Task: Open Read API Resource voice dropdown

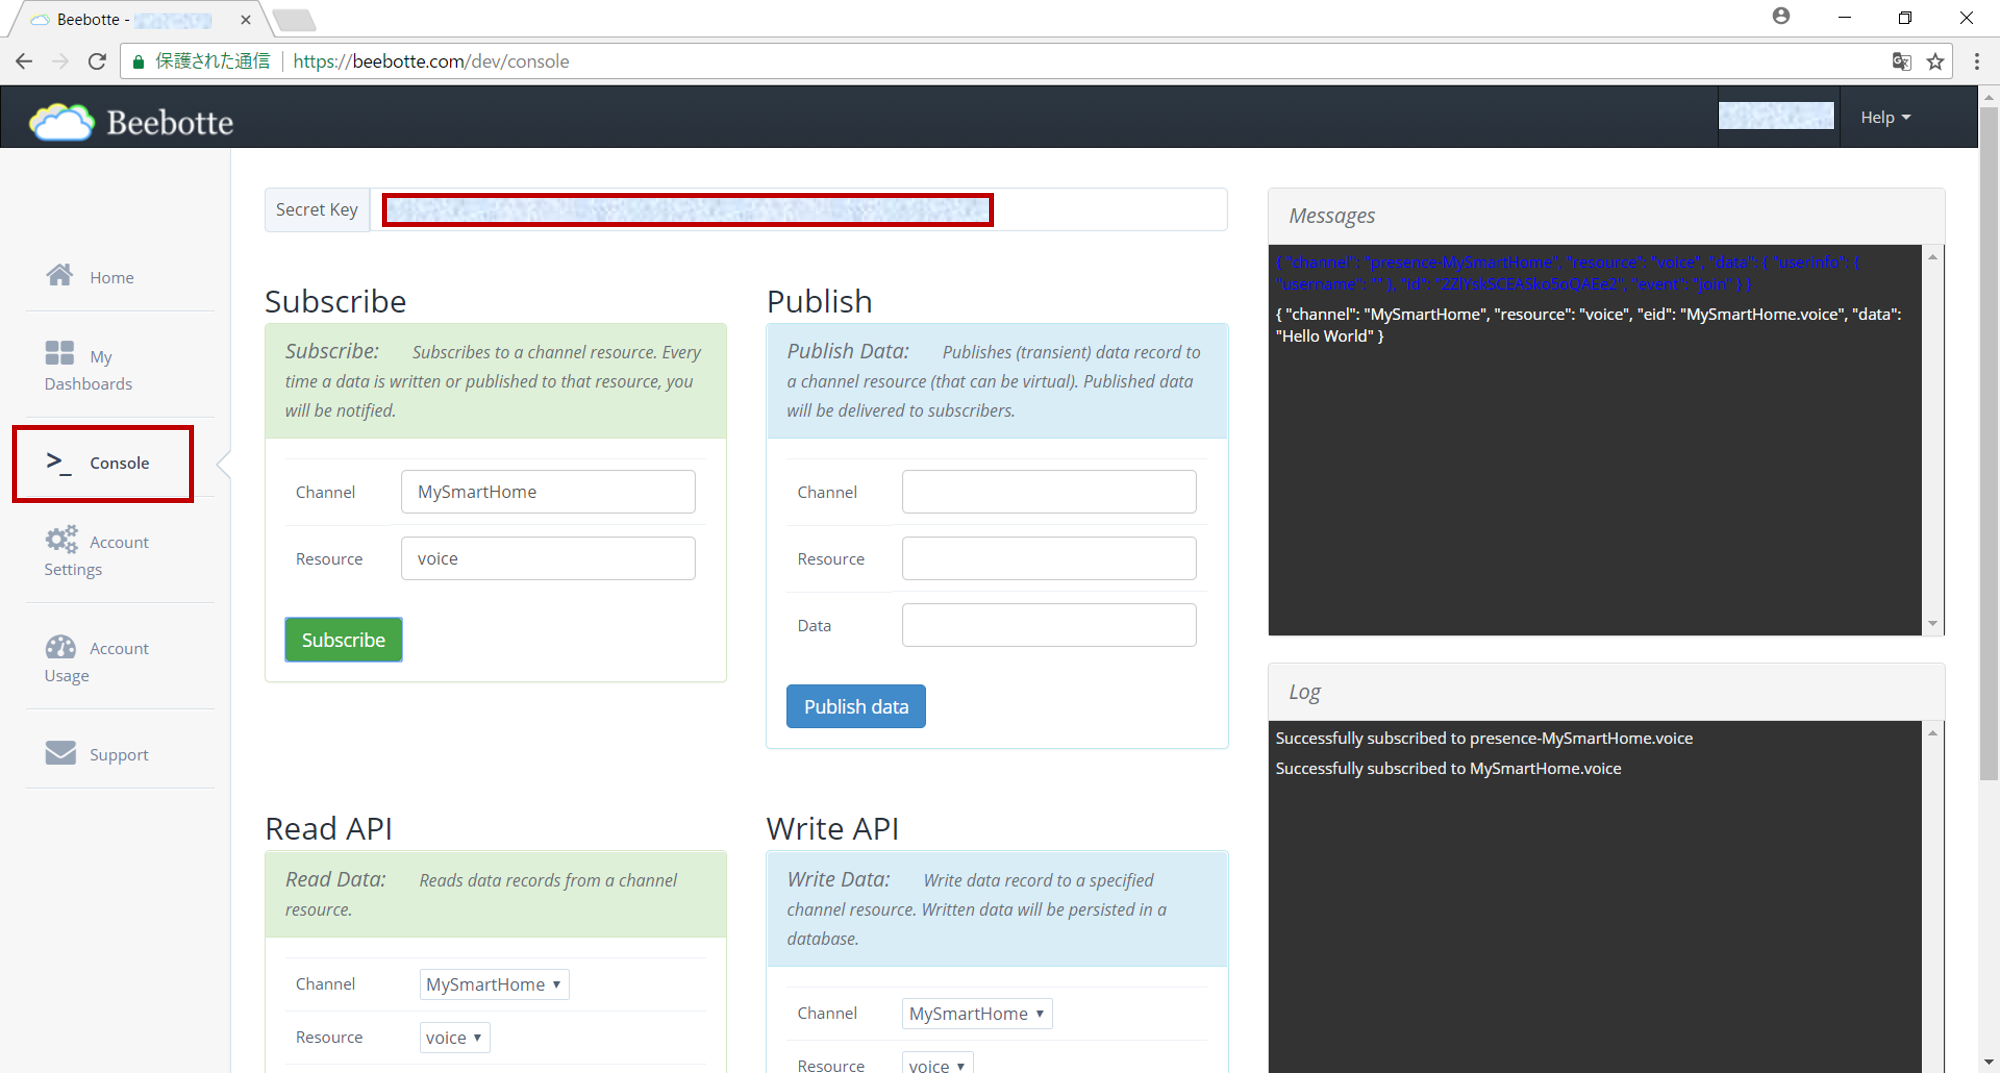Action: (455, 1037)
